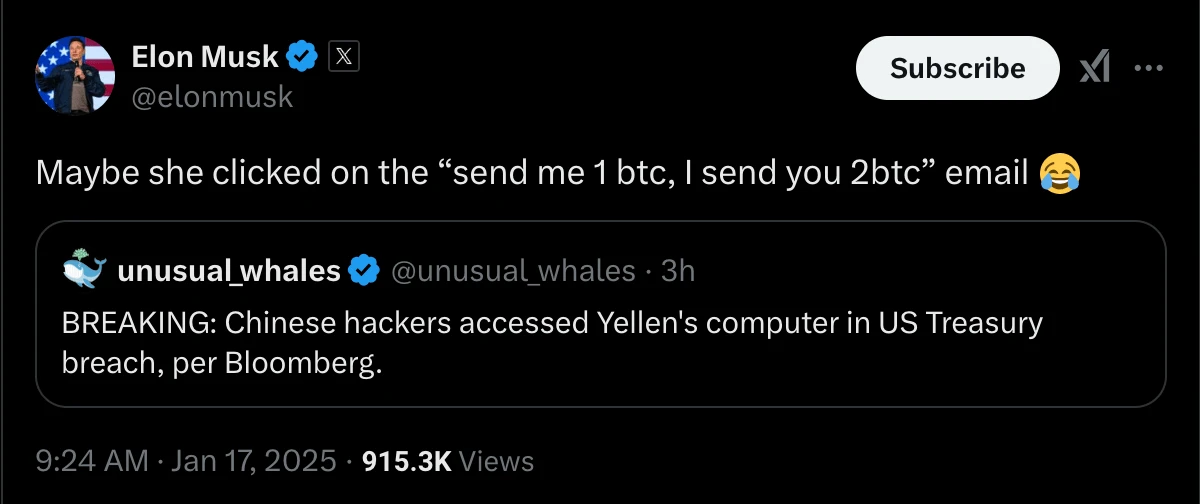The image size is (1200, 504).
Task: Open the unusual_whales account name
Action: pos(229,270)
